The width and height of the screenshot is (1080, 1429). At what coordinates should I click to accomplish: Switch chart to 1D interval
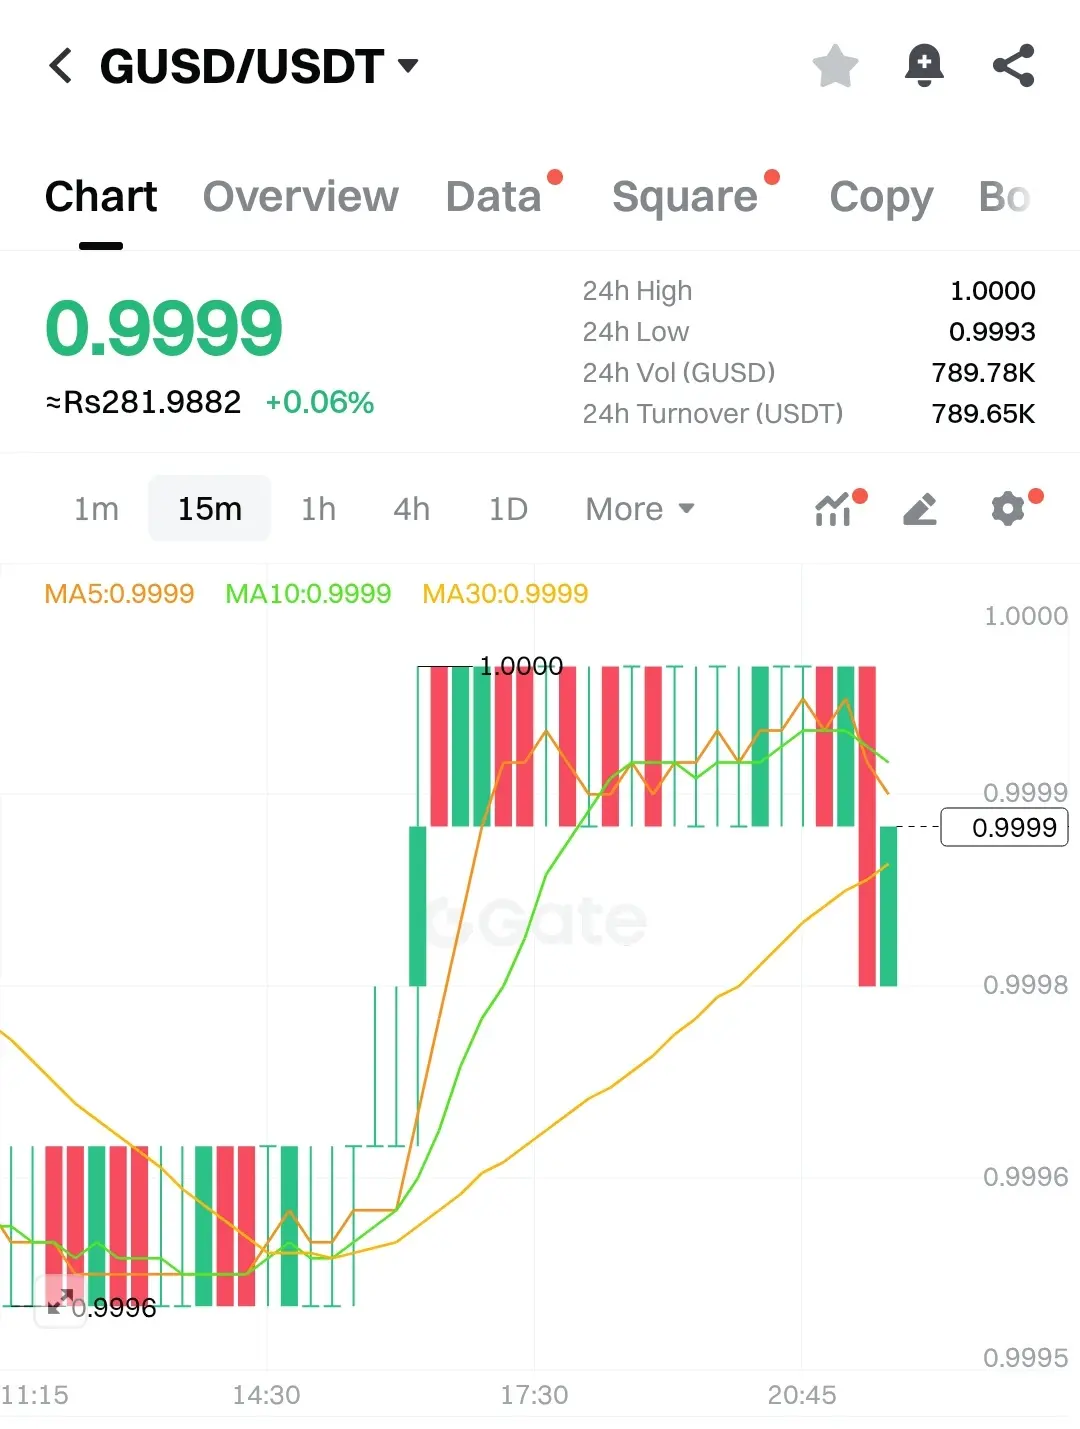coord(508,509)
